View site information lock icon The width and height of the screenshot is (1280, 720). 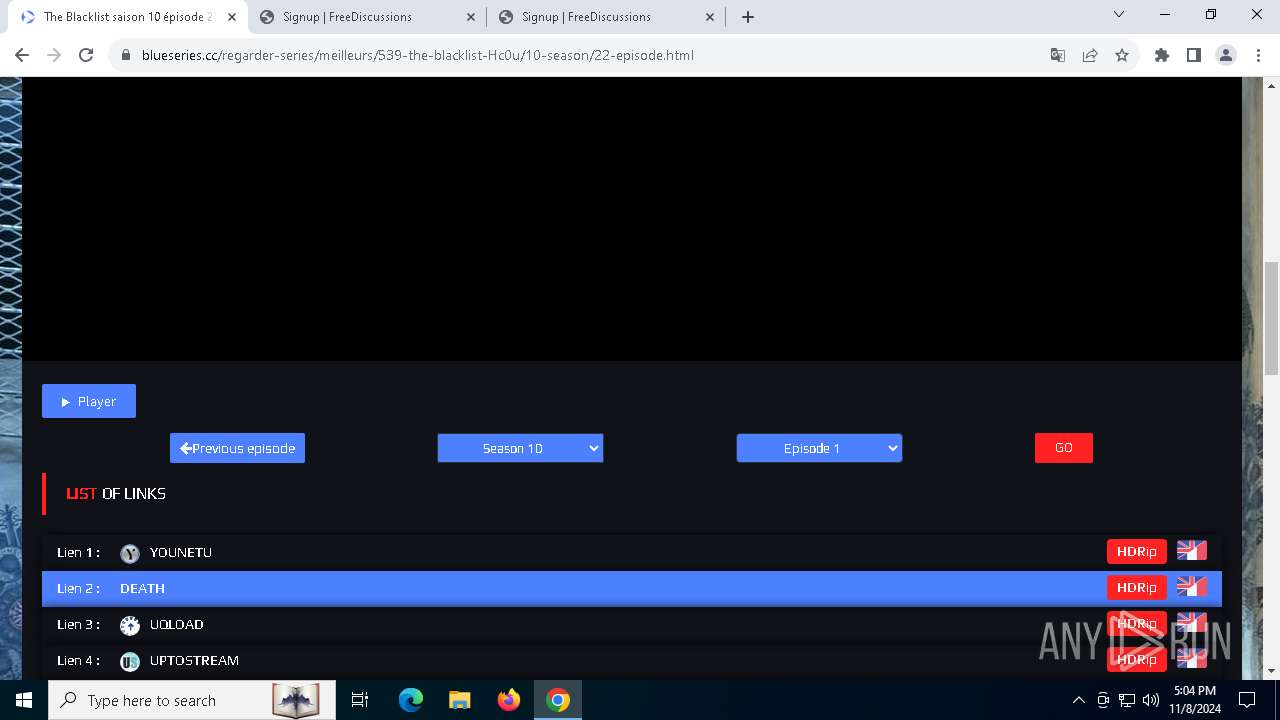(x=126, y=55)
